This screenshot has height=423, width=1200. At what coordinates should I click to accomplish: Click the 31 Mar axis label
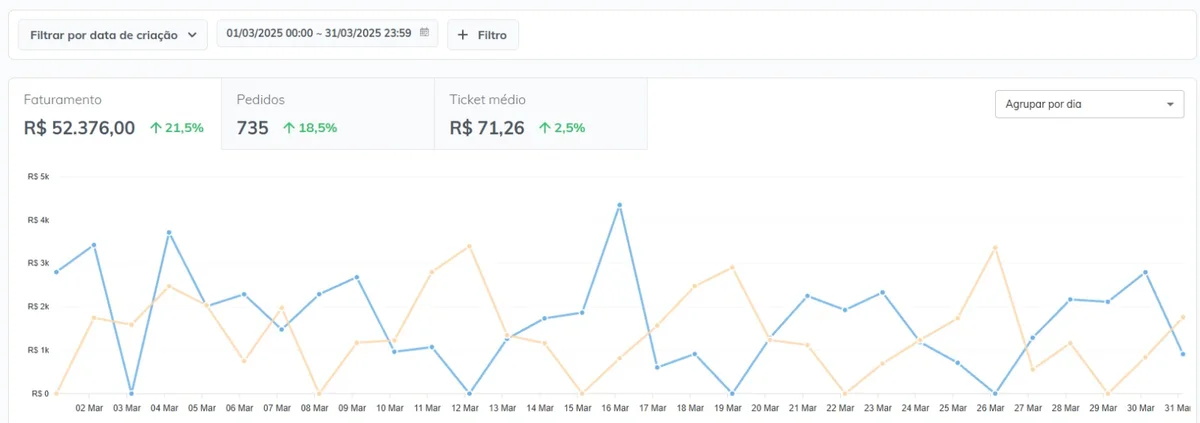[x=1177, y=408]
